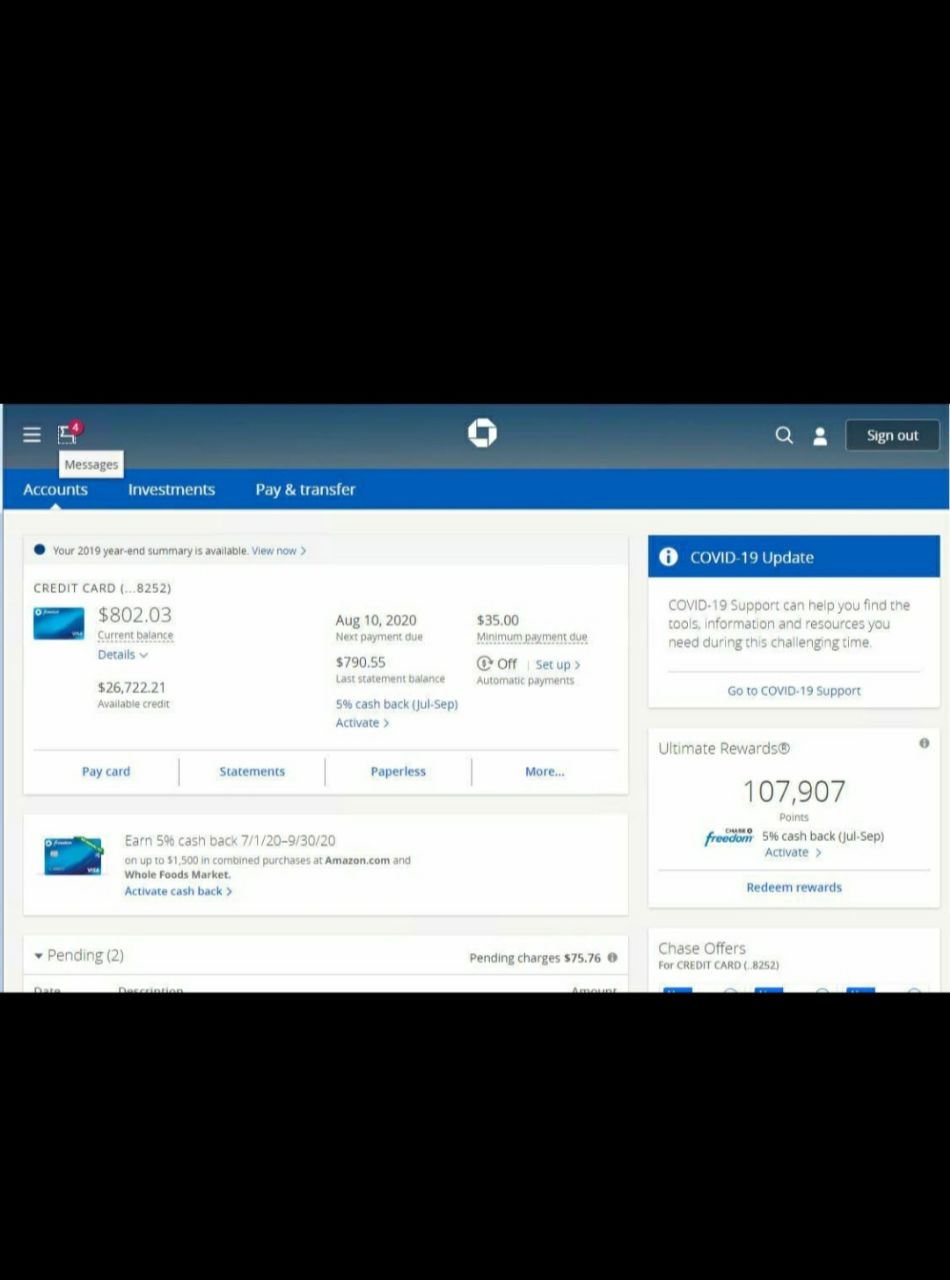Click the Redeem rewards link
The height and width of the screenshot is (1280, 950).
(794, 887)
